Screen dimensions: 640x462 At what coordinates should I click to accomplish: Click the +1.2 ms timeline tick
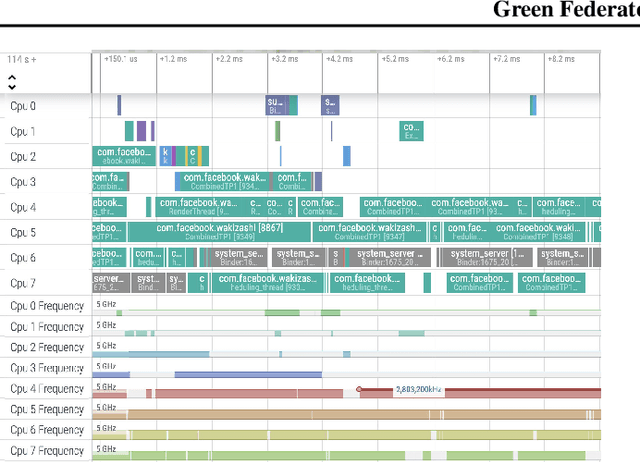(173, 59)
